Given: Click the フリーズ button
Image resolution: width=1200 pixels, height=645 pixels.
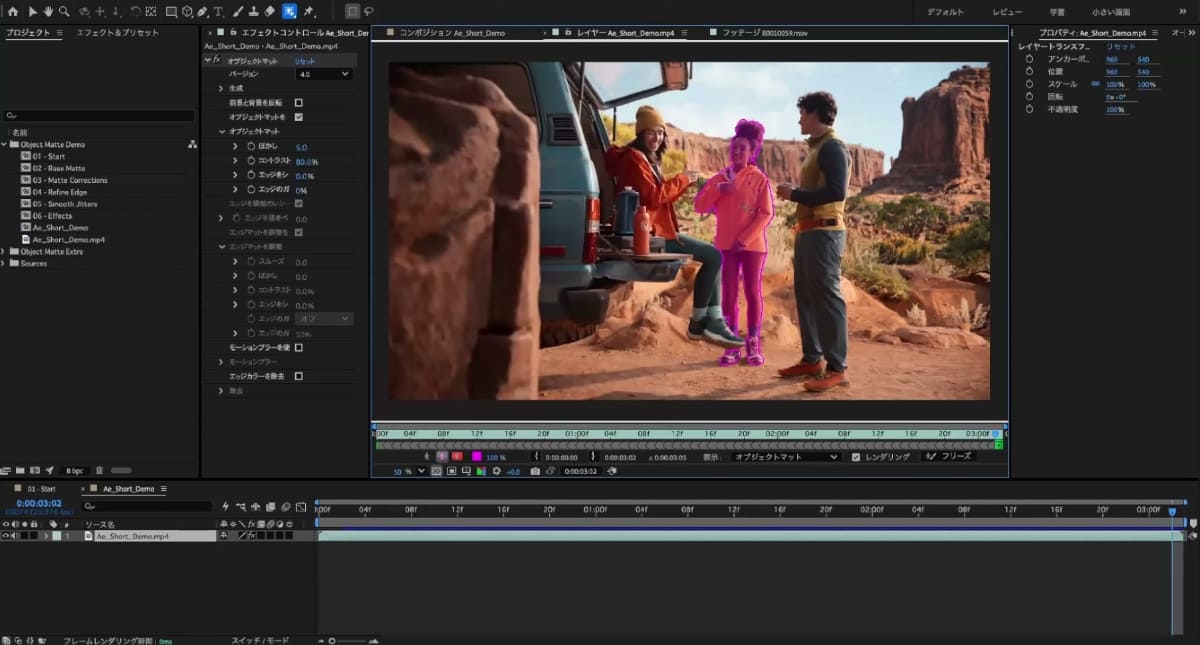Looking at the screenshot, I should (949, 457).
